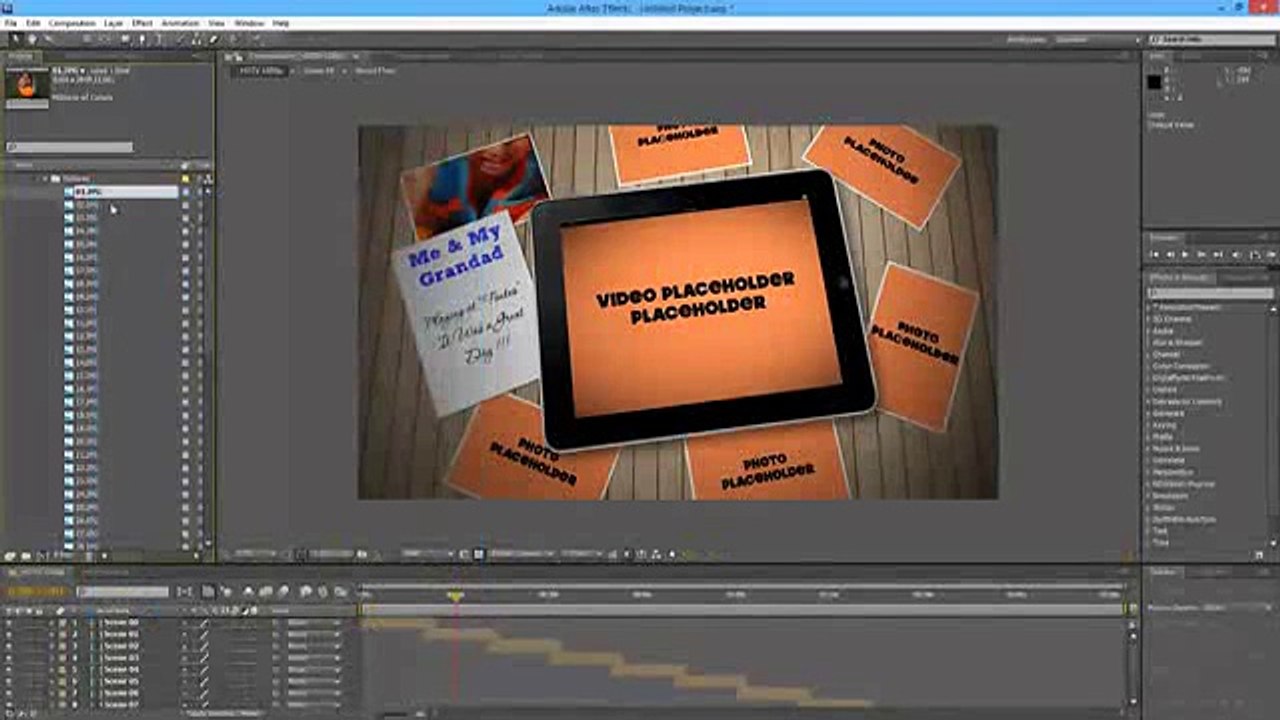Toggle Live Update icon in timeline
Screen dimensions: 1280x720
tap(208, 592)
